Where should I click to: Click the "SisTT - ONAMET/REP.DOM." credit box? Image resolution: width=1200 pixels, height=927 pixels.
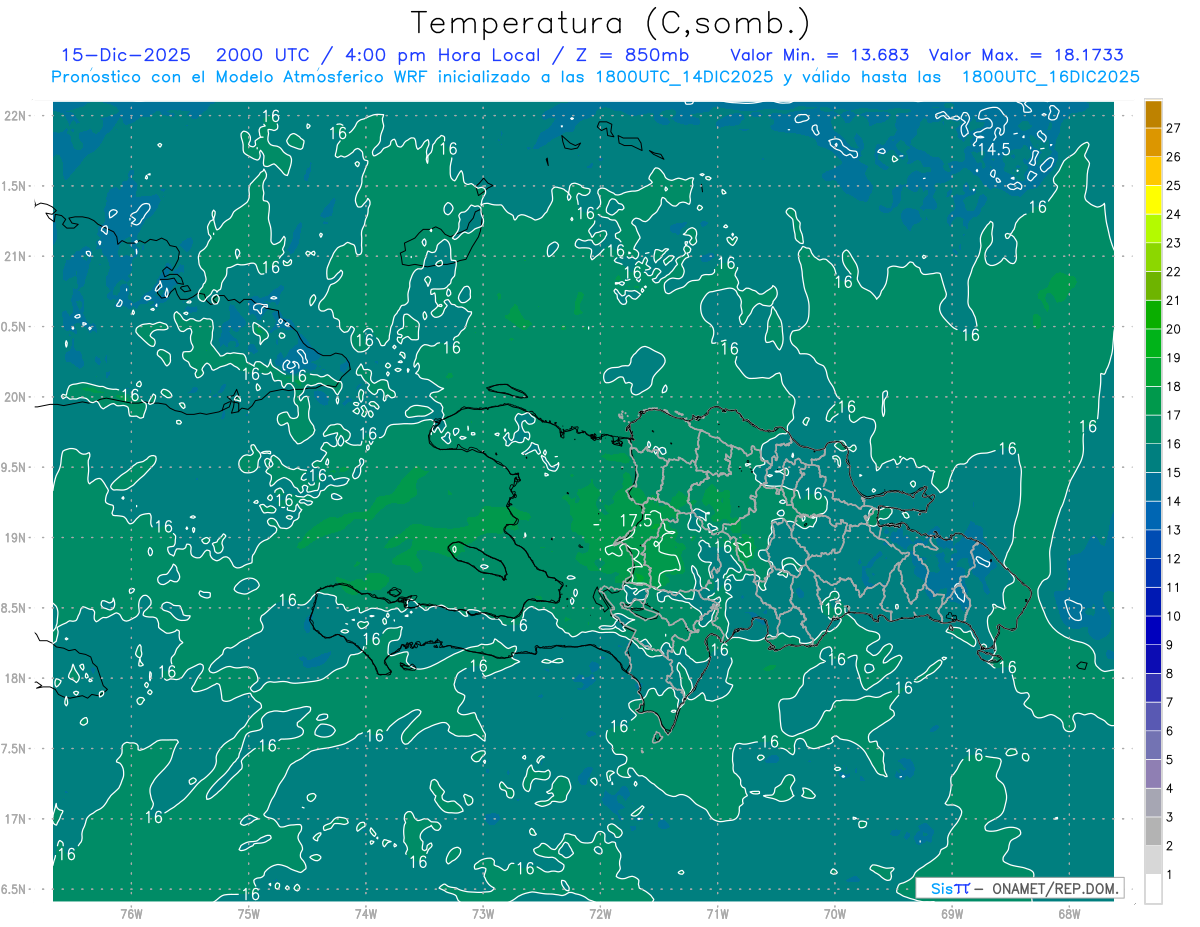coord(1019,888)
